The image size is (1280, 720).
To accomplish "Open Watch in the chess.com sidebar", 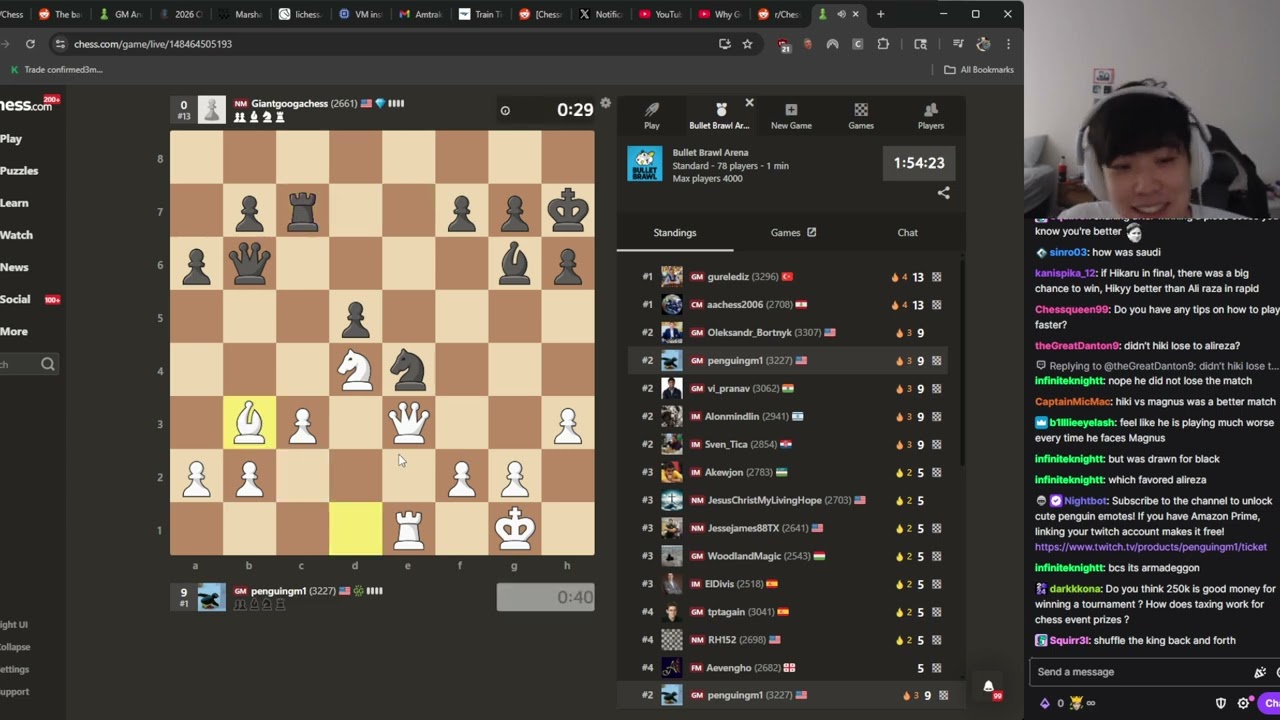I will tap(16, 235).
